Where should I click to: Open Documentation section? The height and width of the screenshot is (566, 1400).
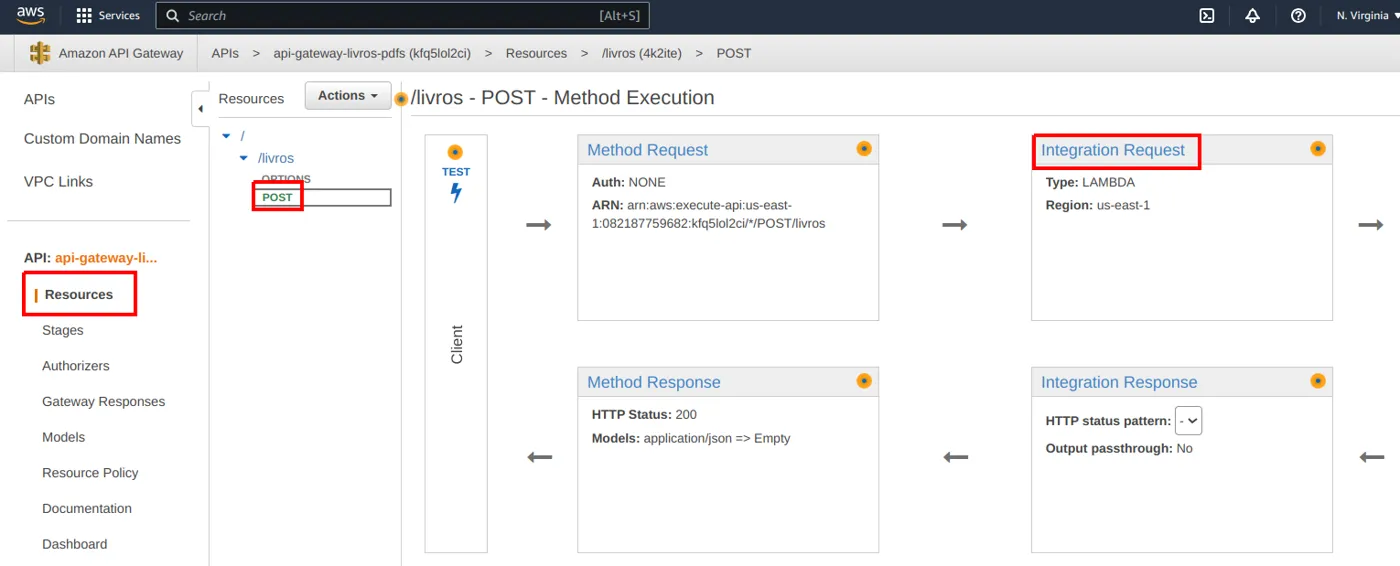87,509
